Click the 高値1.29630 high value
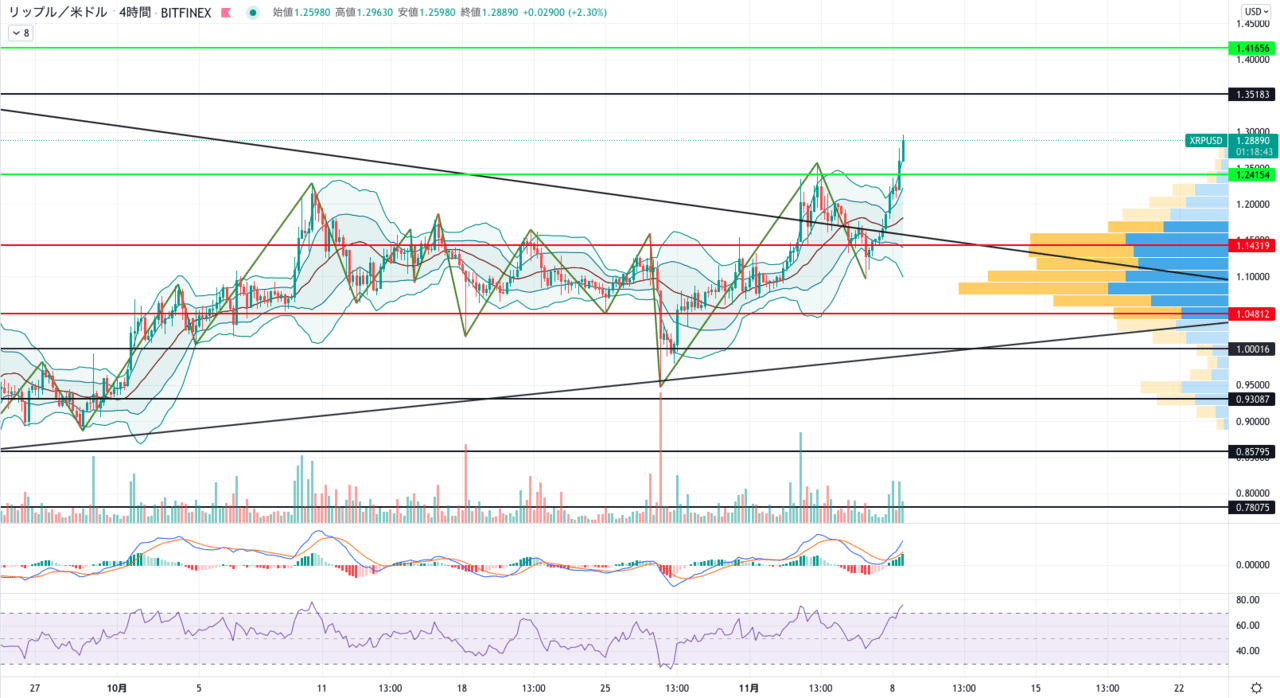 tap(364, 13)
